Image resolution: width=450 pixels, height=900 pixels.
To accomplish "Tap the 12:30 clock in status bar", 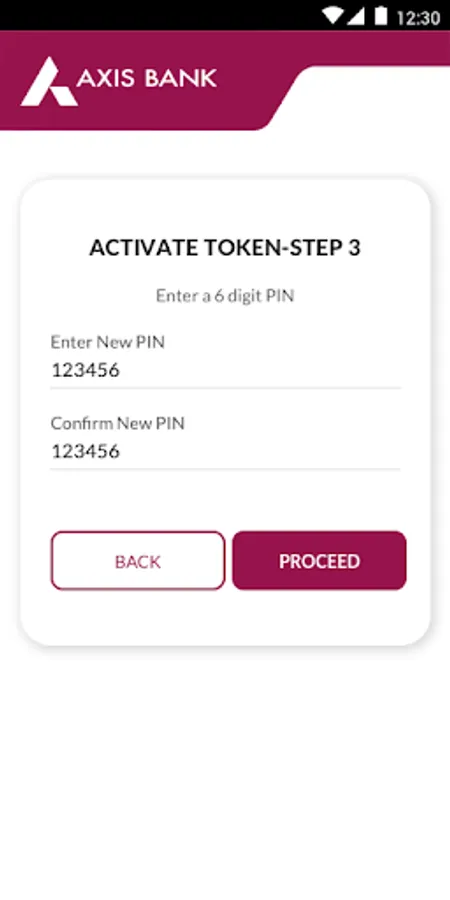I will click(x=418, y=17).
